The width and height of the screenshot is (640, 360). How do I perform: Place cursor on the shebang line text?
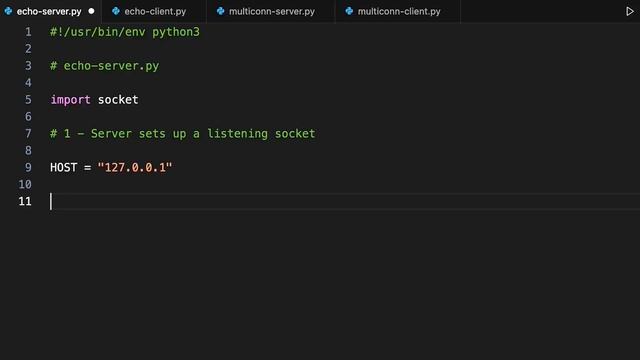point(125,32)
